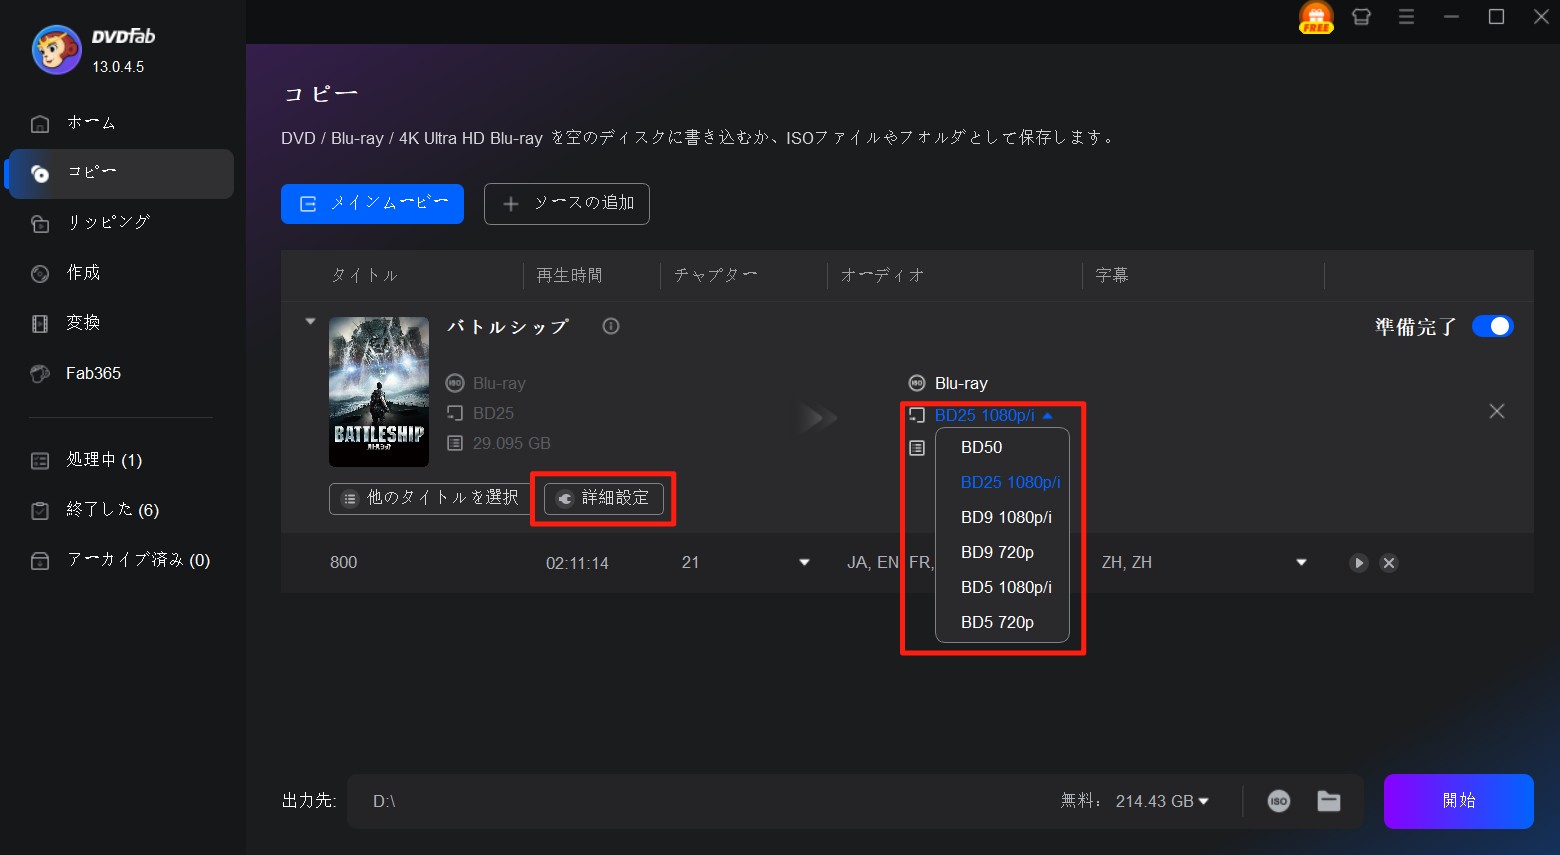Click the output Blu-ray label
Screen dimensions: 1560x855
(961, 383)
